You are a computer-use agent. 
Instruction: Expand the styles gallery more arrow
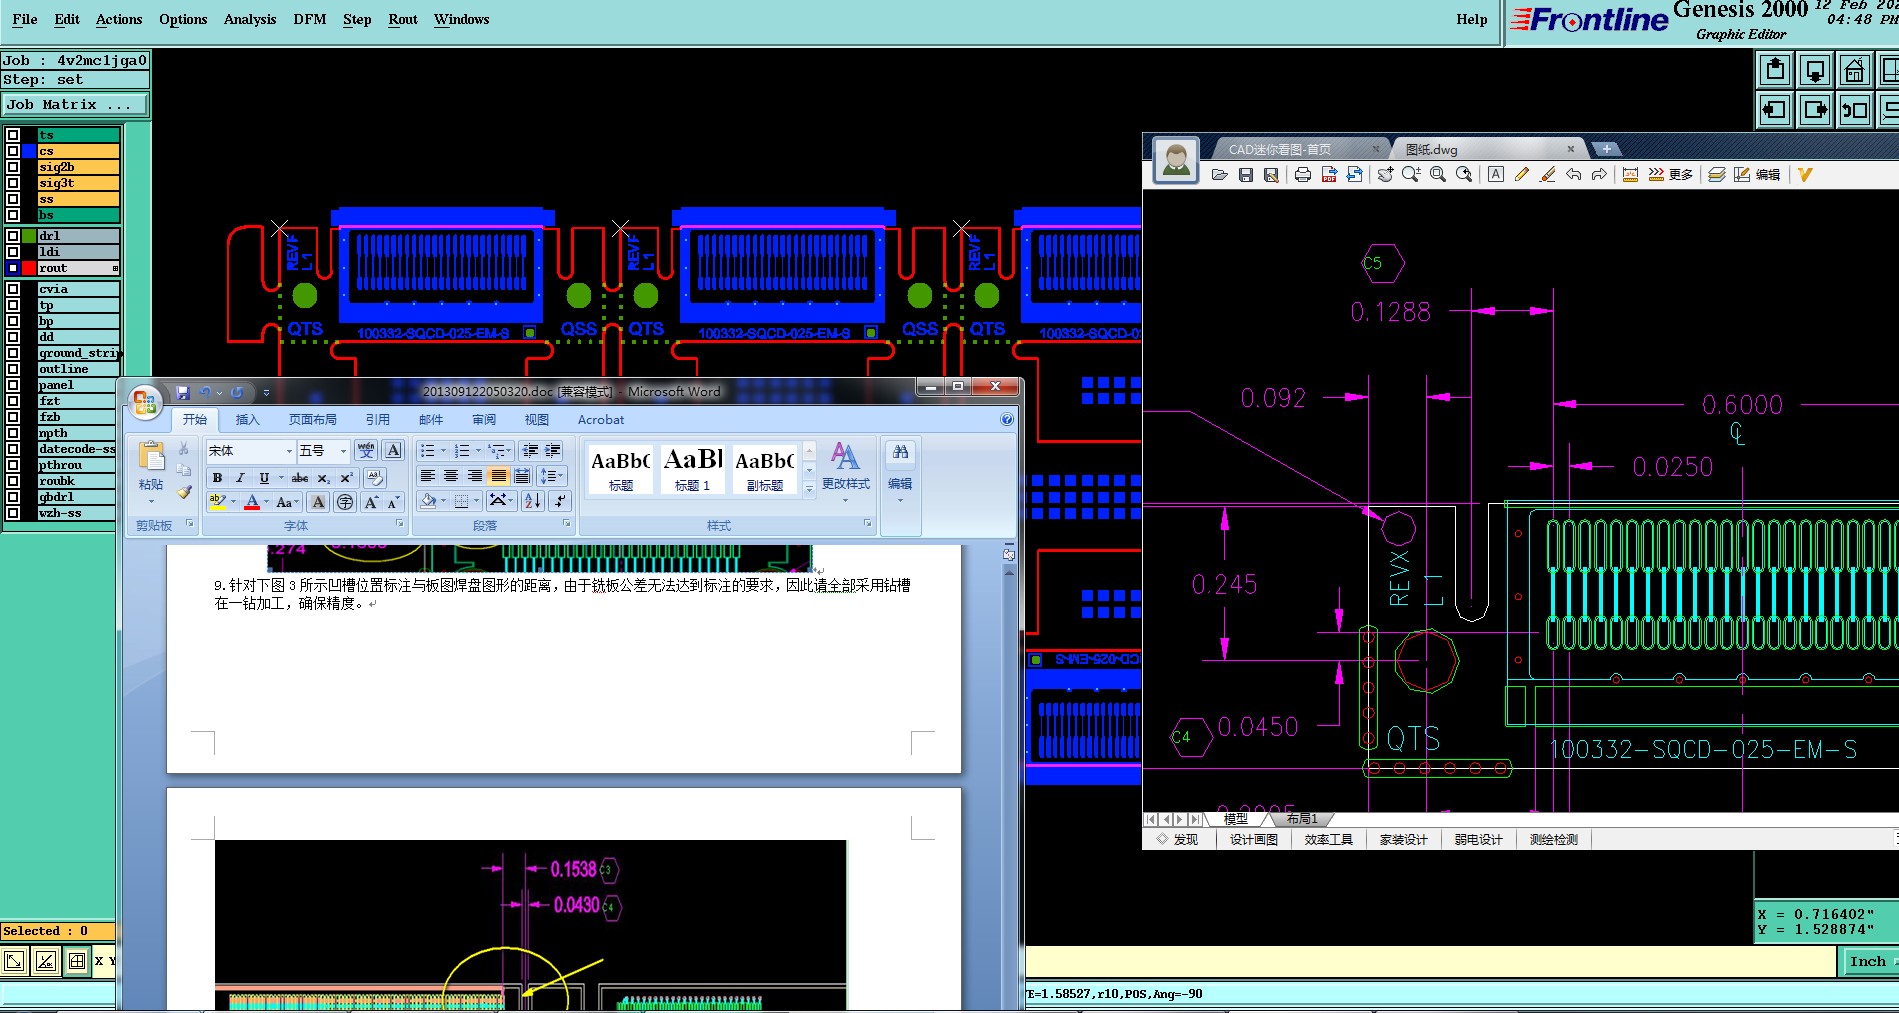(x=809, y=489)
